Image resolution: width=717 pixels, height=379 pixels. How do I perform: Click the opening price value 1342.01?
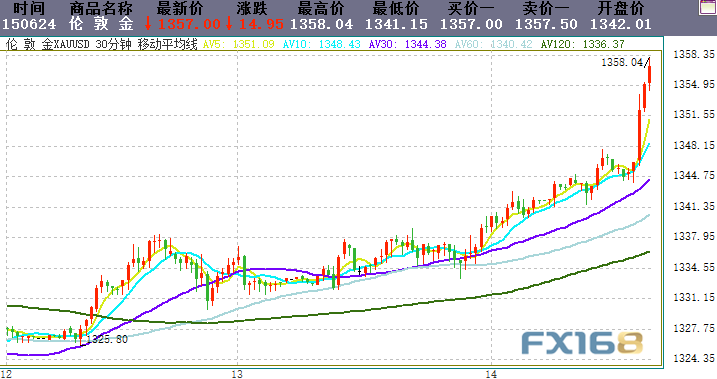pos(621,24)
